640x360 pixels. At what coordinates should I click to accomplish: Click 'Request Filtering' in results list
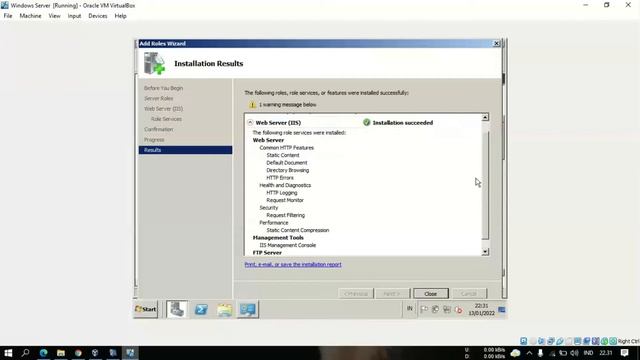285,215
